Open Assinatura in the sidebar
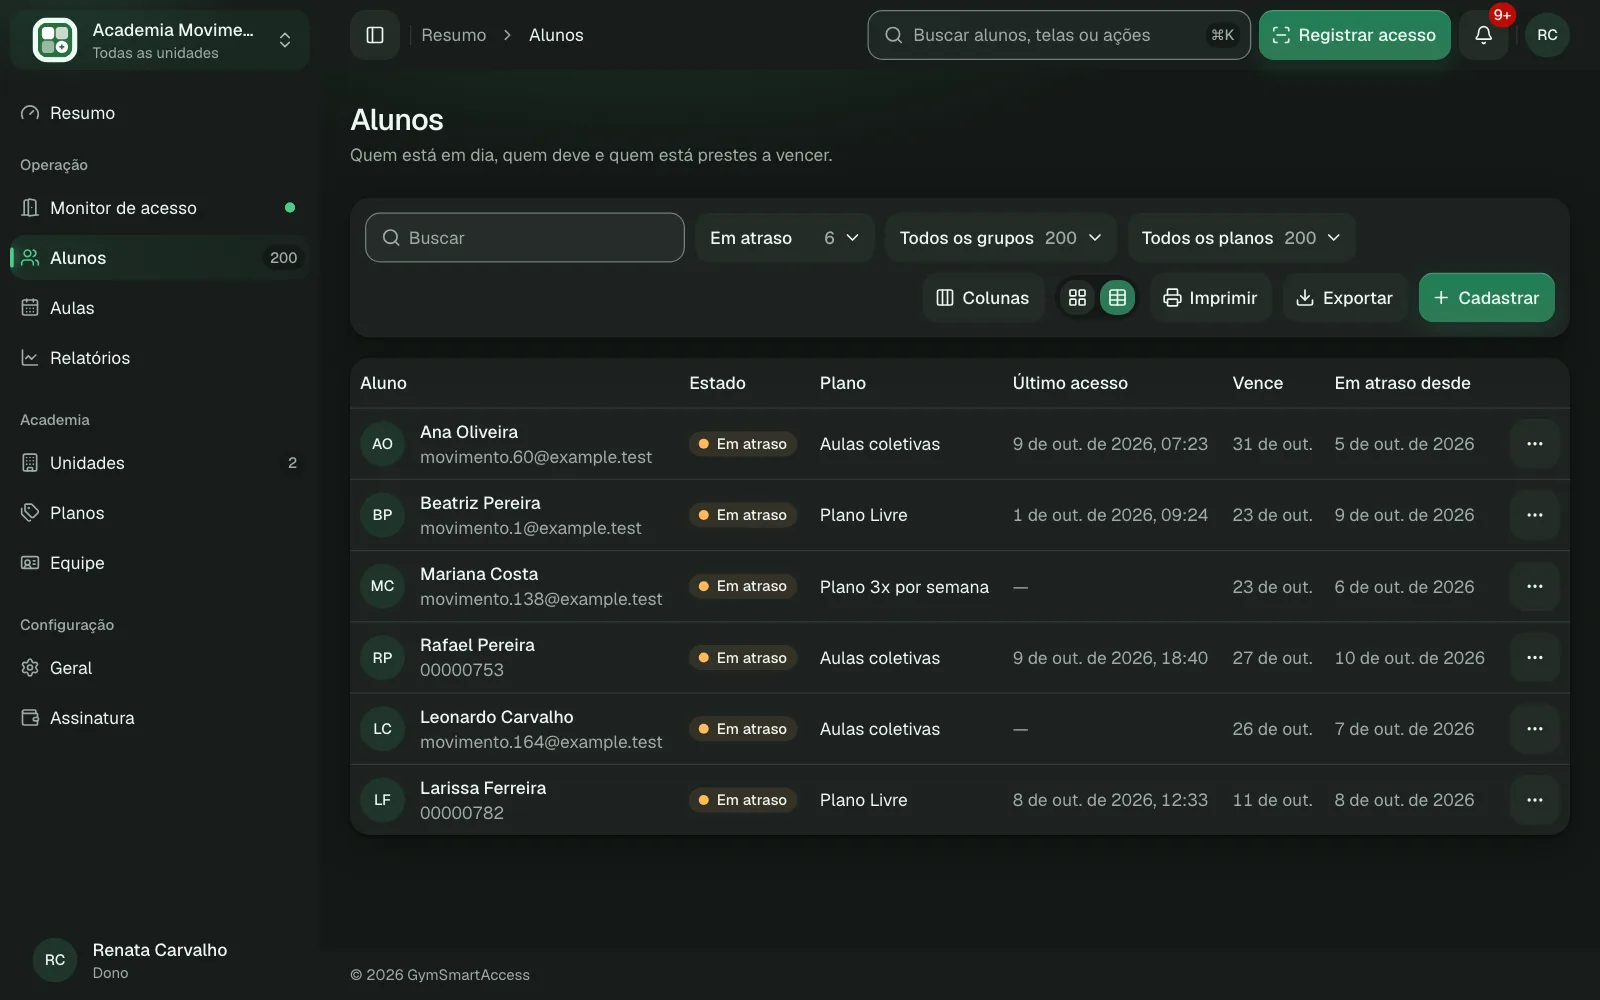The image size is (1600, 1000). pos(160,718)
